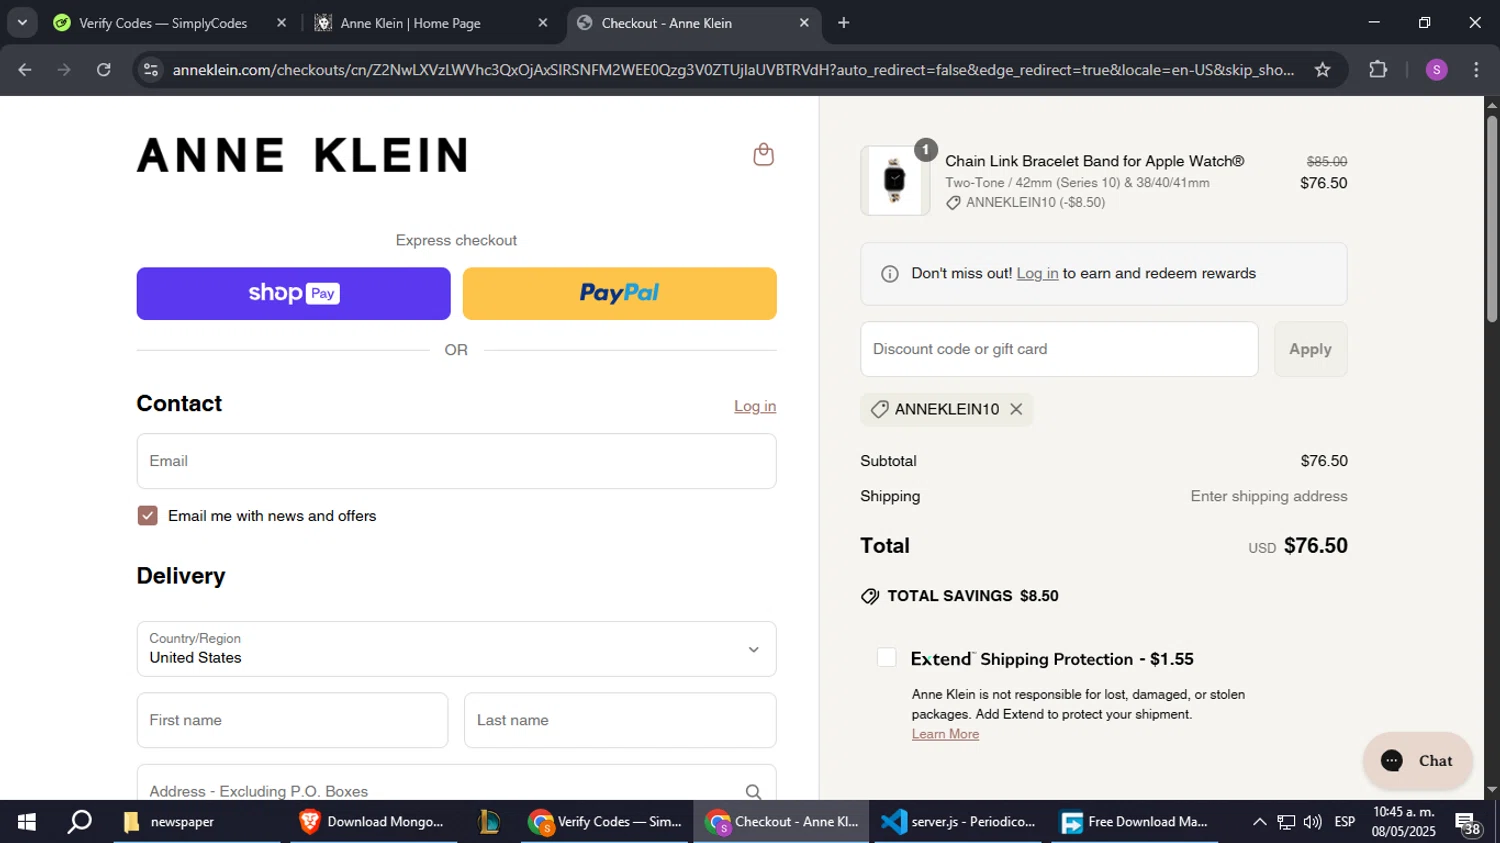Click the Anne Klein logo
The image size is (1500, 843).
[303, 155]
